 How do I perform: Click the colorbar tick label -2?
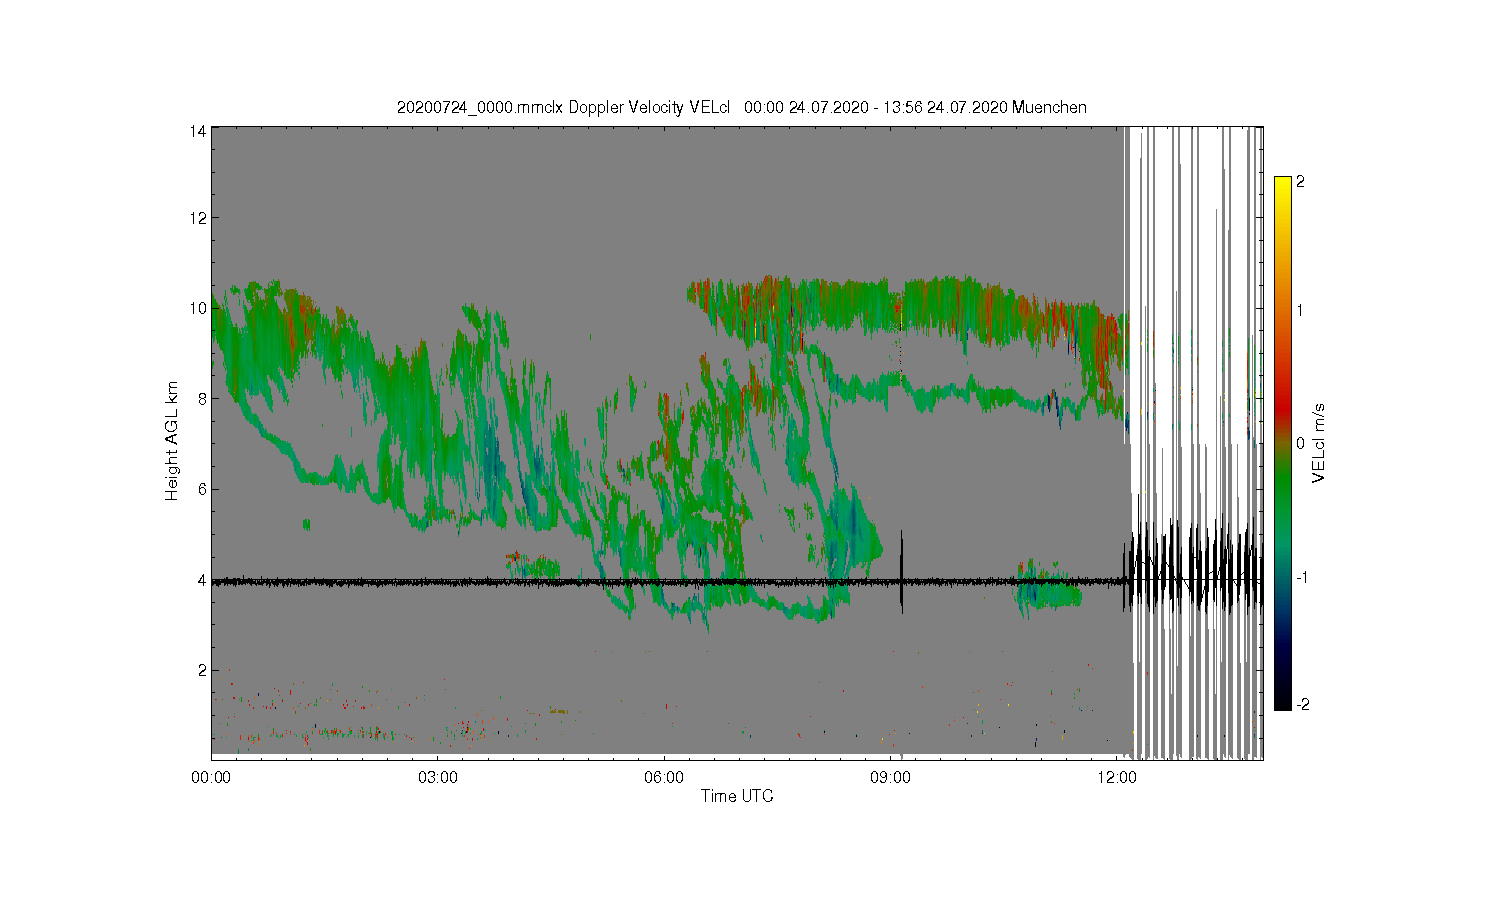point(1302,705)
